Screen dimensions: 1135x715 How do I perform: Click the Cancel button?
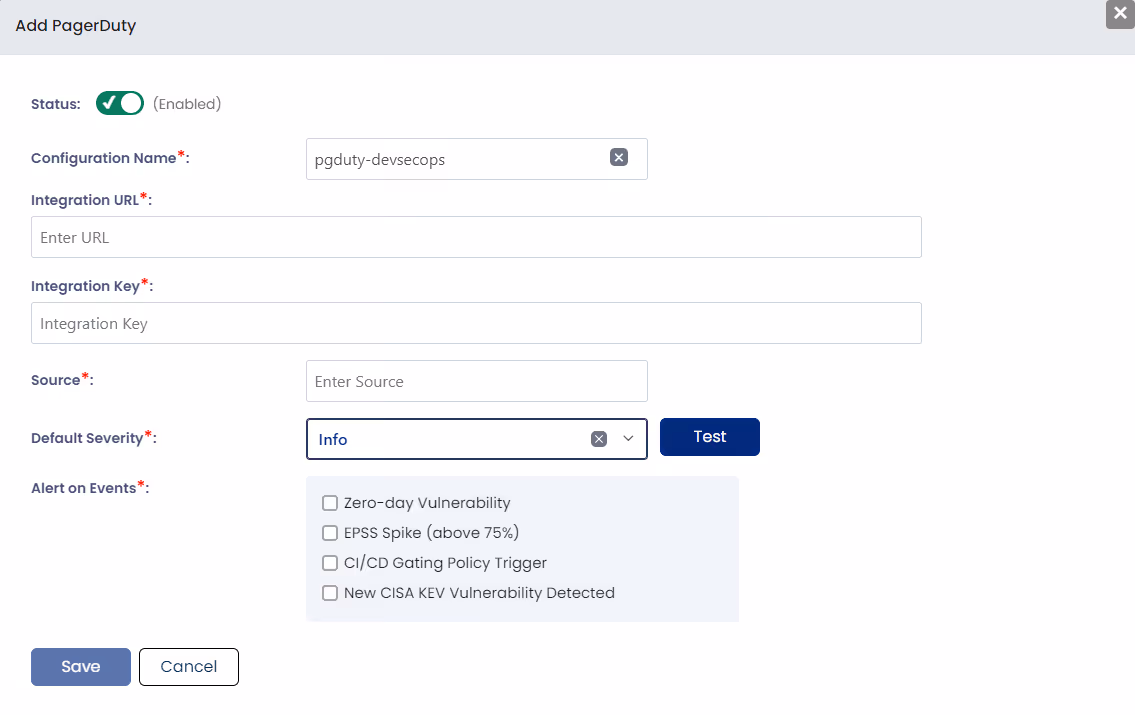(x=189, y=667)
